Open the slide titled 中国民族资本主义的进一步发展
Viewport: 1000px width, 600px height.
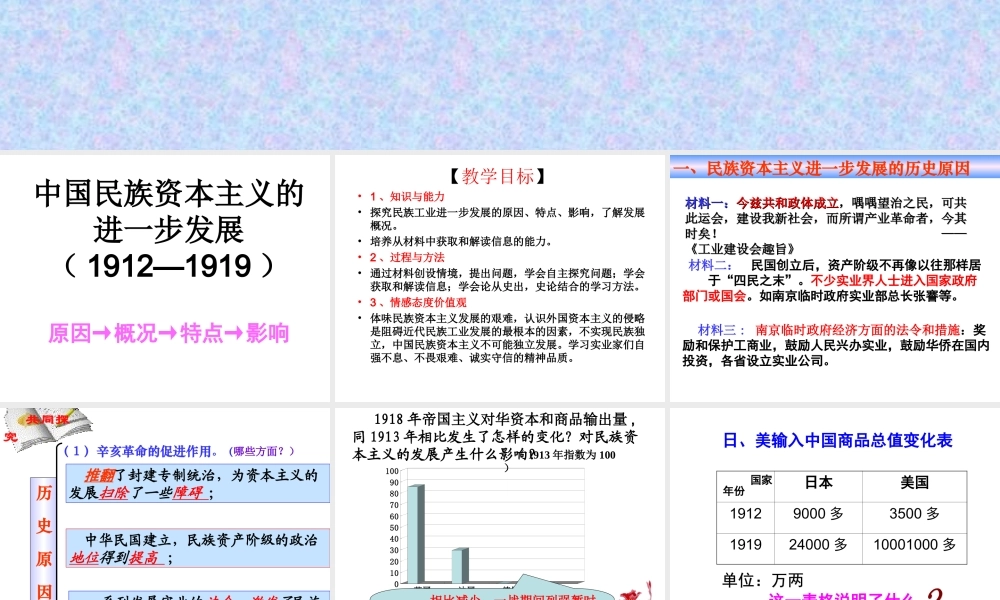[165, 278]
